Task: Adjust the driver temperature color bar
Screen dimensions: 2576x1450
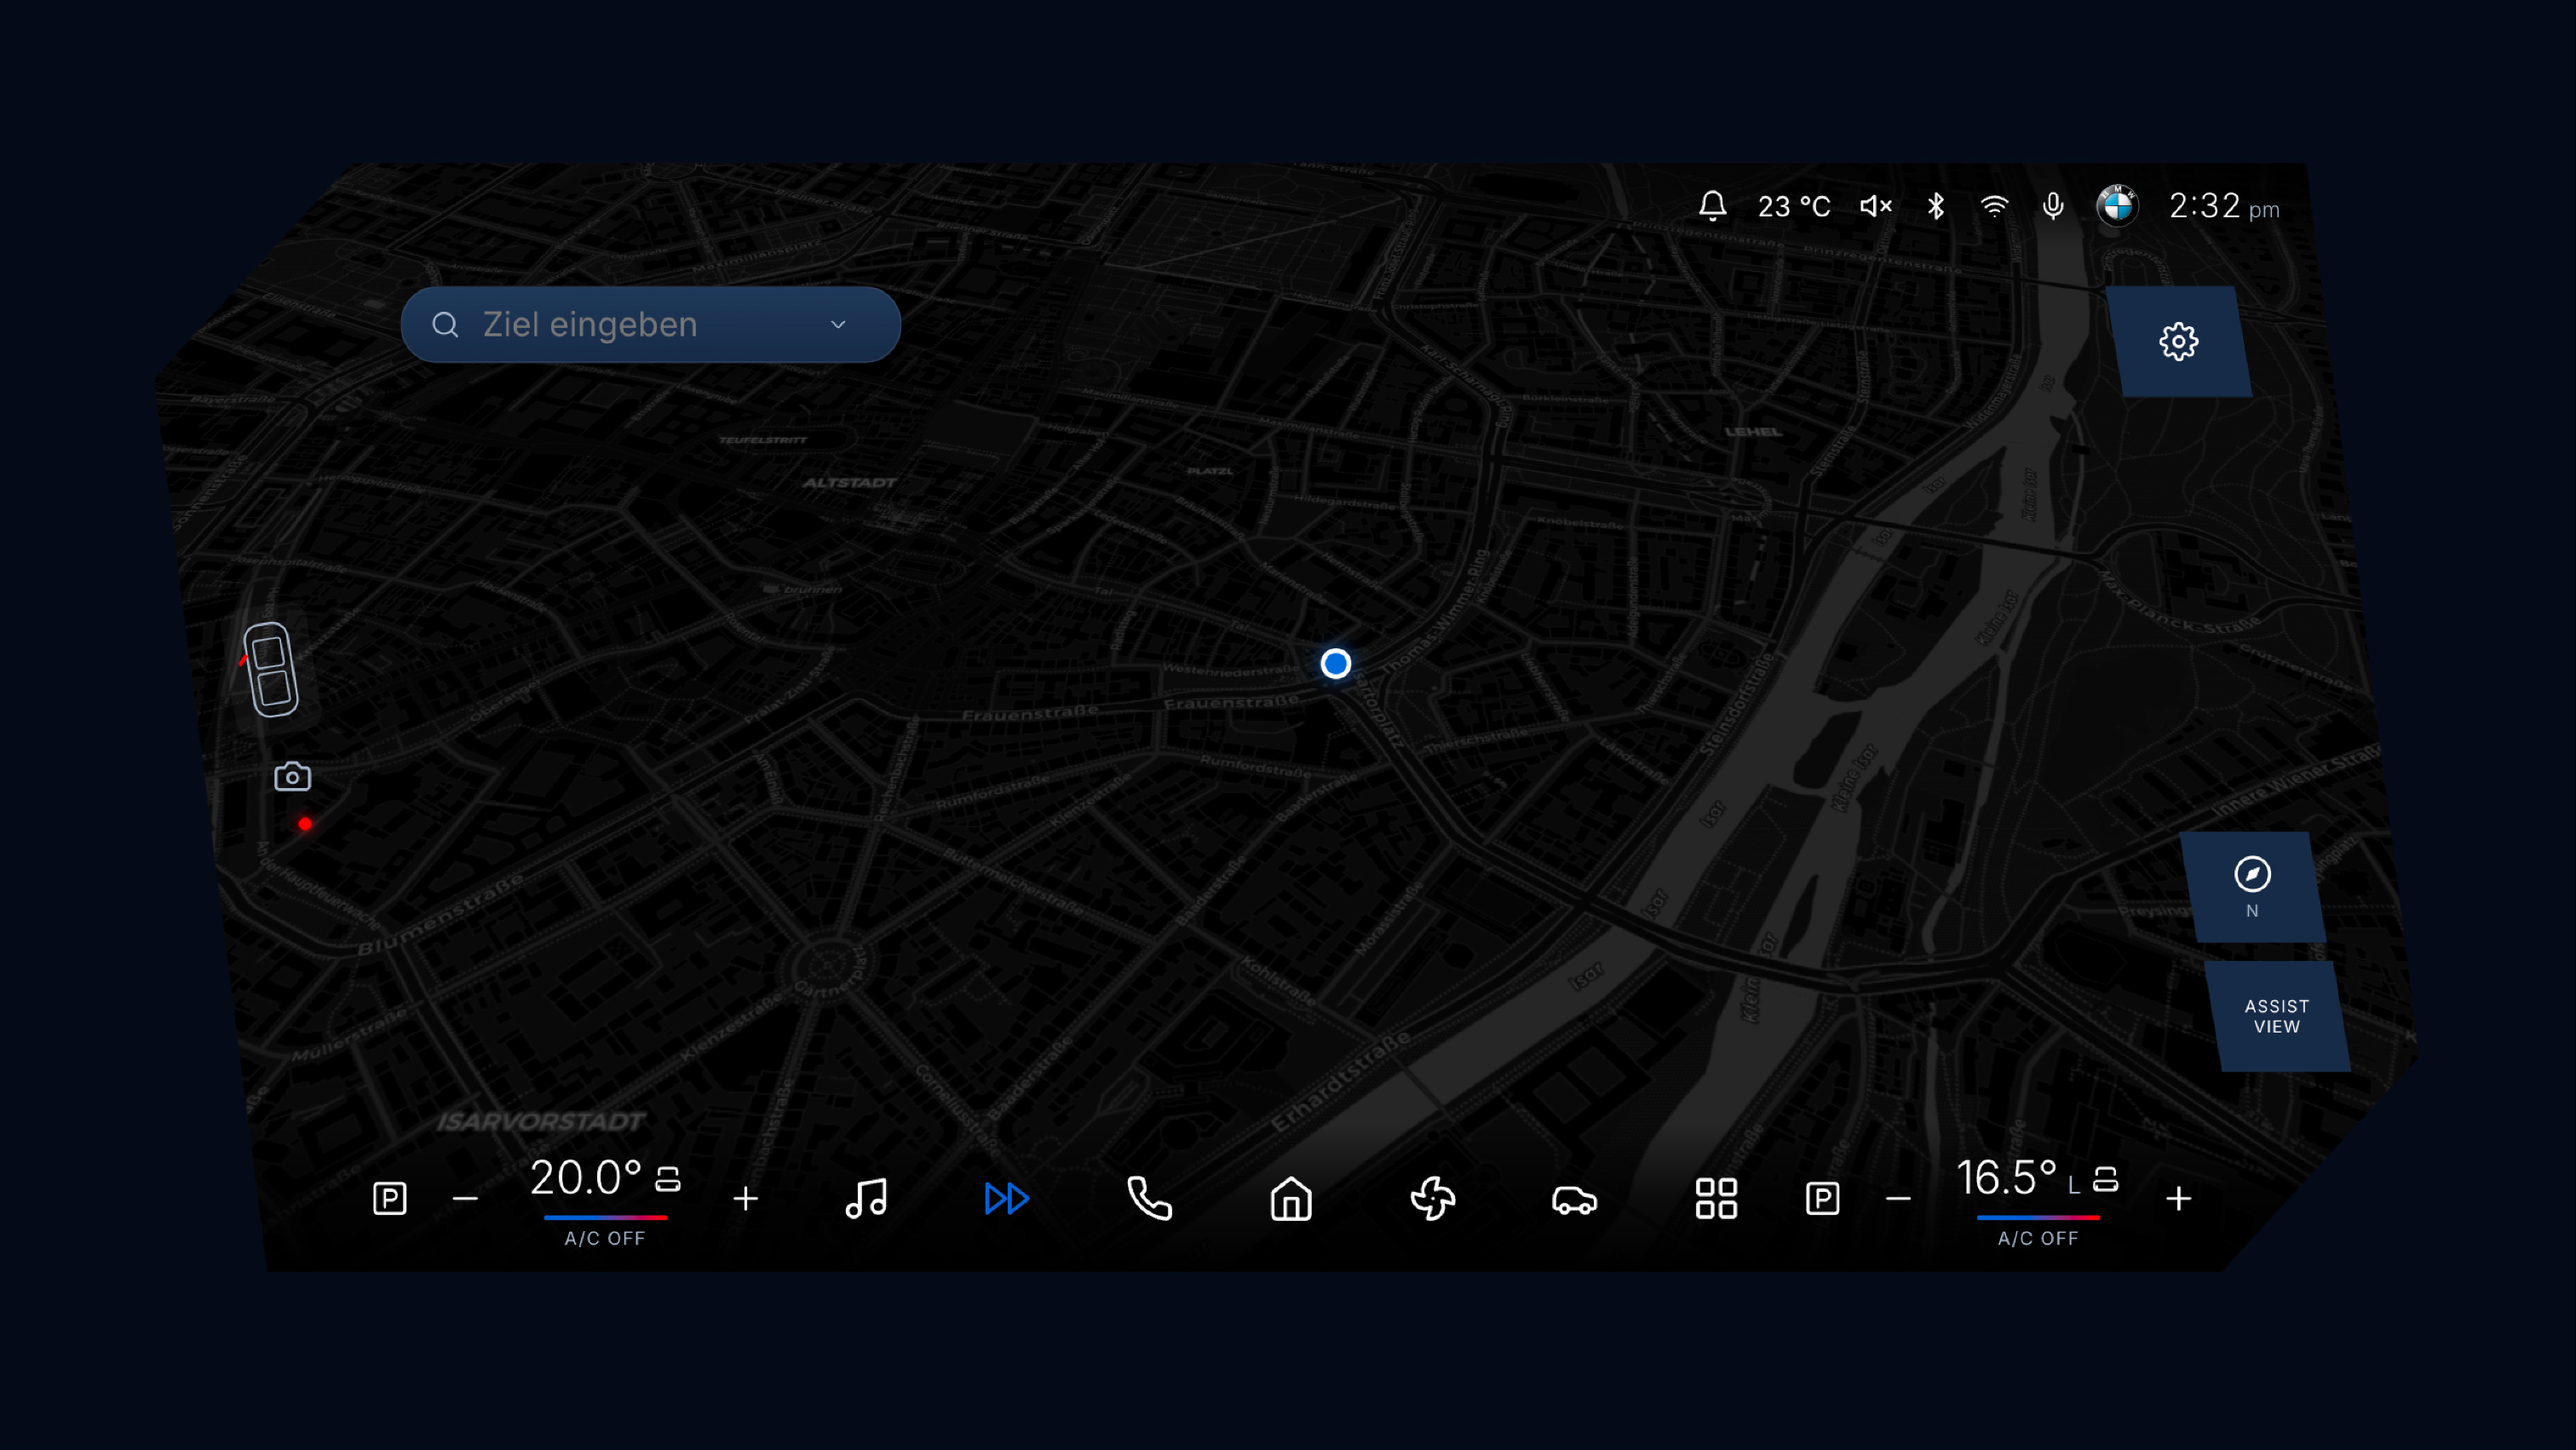Action: [605, 1217]
